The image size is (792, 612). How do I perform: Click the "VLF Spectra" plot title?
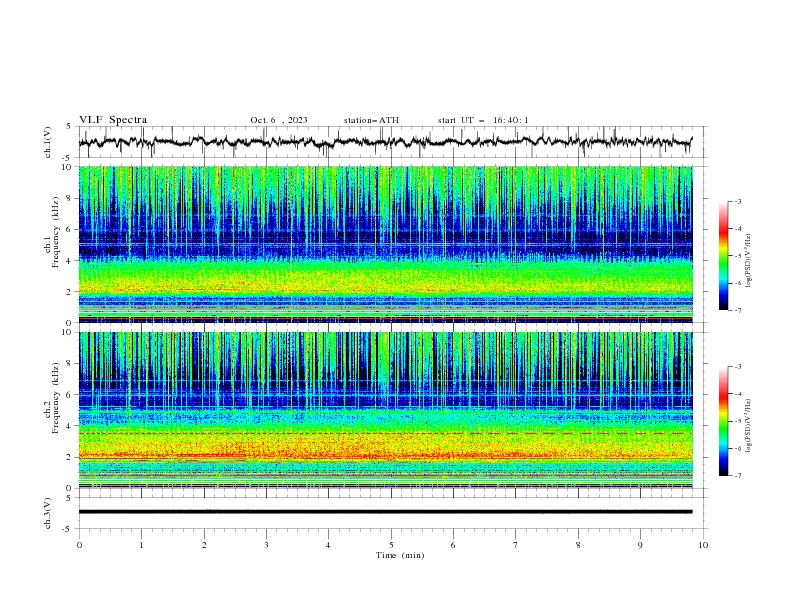click(113, 120)
